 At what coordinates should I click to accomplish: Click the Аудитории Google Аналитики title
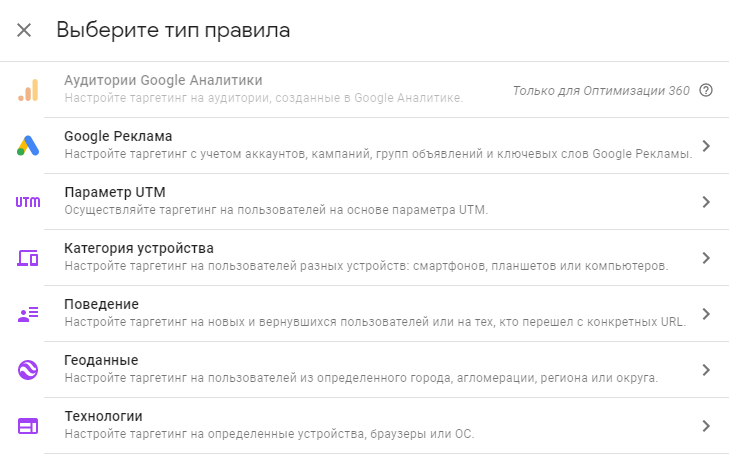click(163, 80)
